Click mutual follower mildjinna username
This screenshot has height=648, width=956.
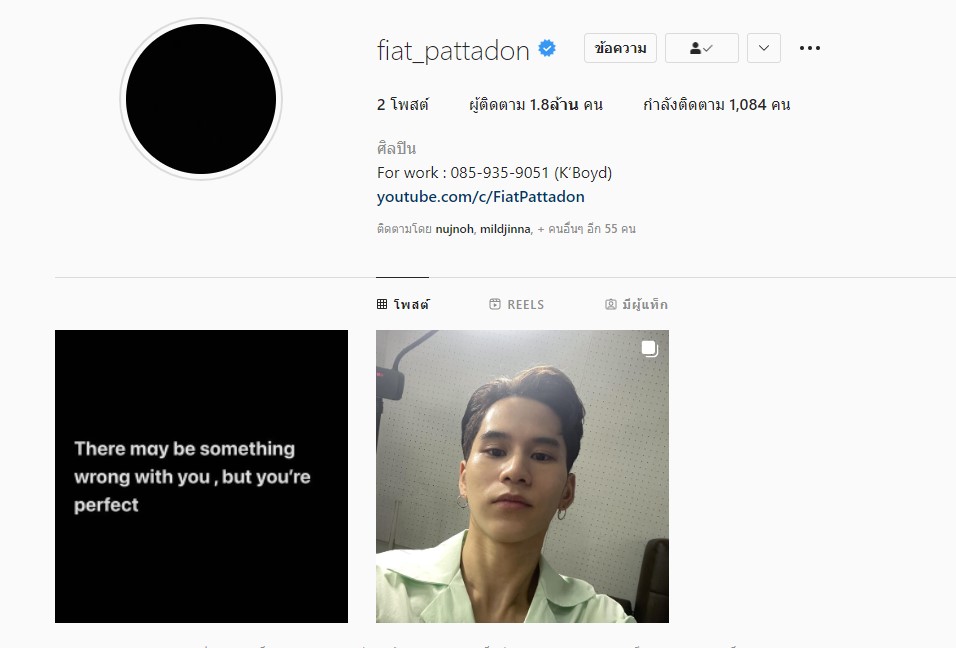click(x=505, y=229)
